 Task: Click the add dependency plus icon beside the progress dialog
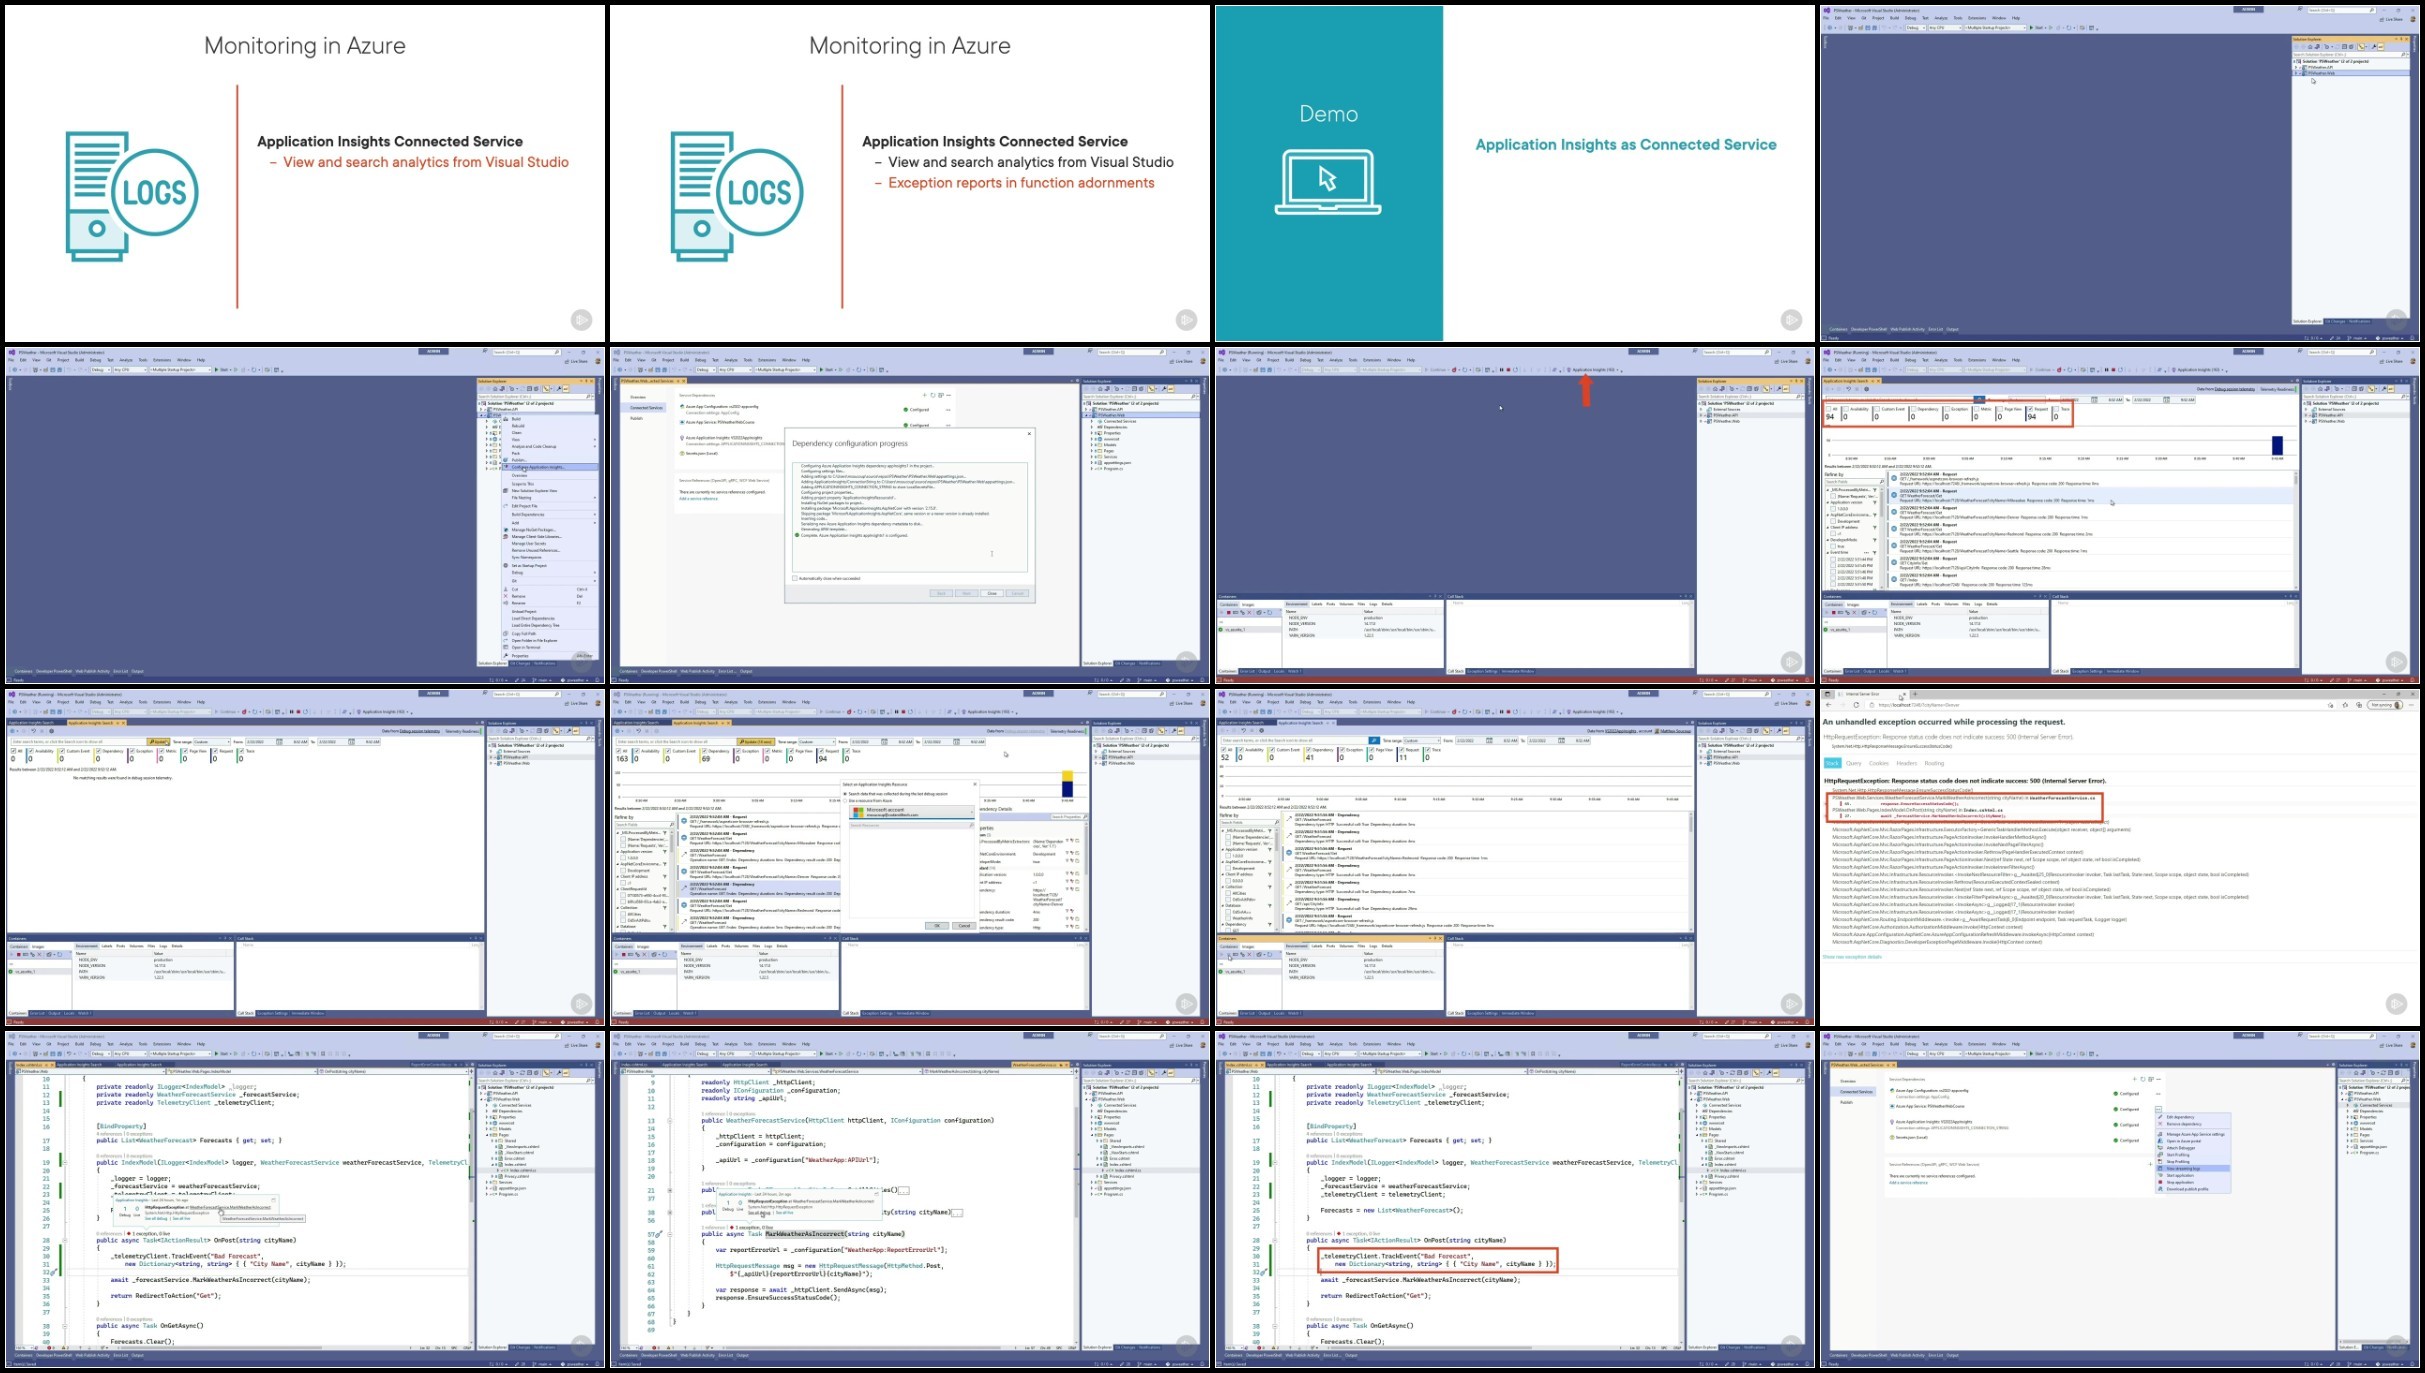(x=924, y=395)
